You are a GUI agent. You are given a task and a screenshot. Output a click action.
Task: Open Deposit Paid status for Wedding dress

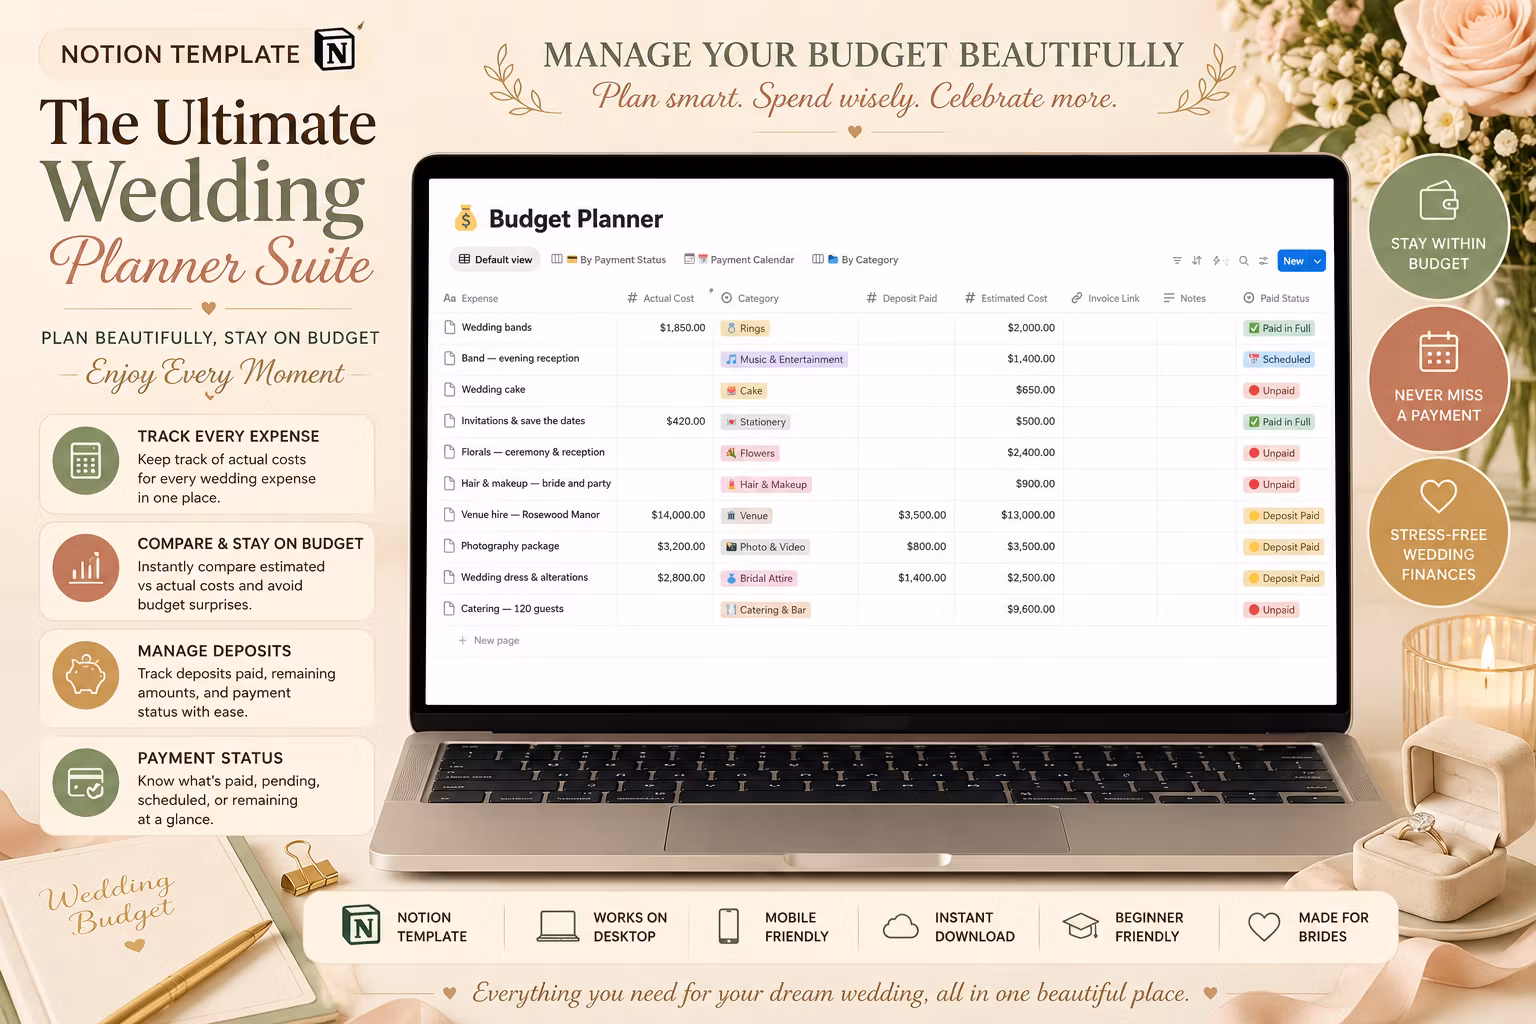(x=1284, y=578)
